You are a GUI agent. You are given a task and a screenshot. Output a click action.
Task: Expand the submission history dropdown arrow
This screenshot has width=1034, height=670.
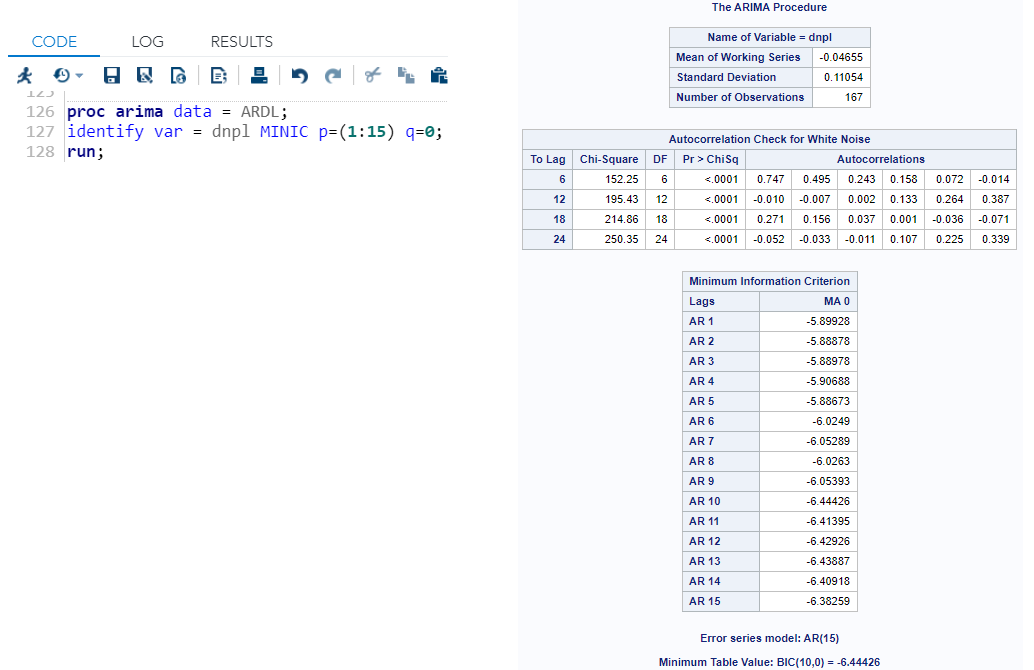[80, 75]
